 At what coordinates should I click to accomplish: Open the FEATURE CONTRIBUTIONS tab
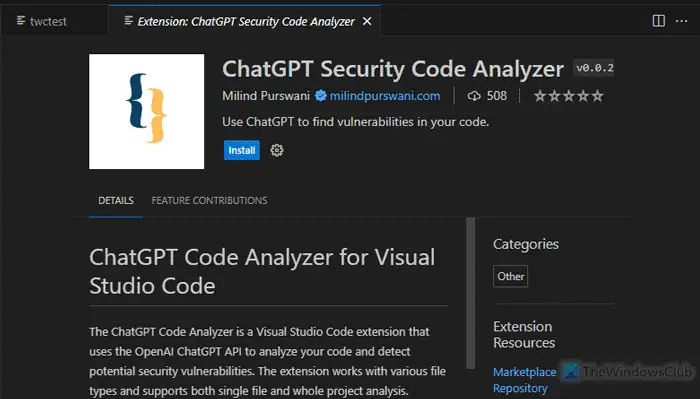tap(209, 201)
